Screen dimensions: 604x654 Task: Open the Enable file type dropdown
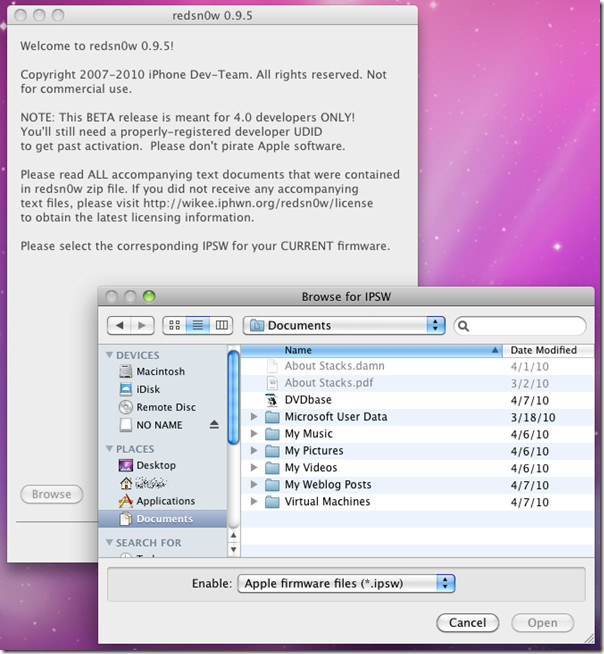(x=346, y=583)
